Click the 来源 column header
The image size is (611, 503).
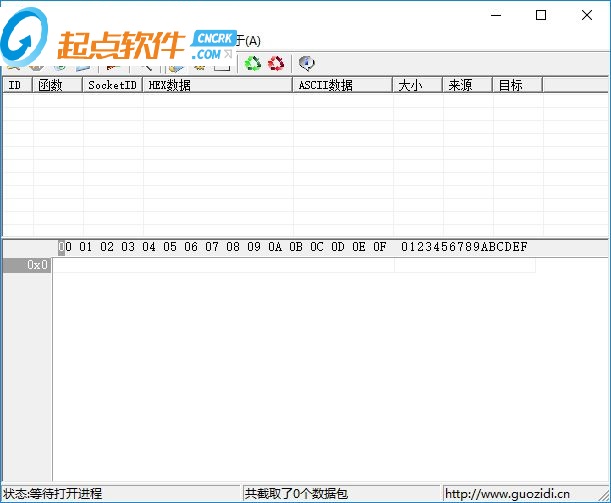[468, 85]
